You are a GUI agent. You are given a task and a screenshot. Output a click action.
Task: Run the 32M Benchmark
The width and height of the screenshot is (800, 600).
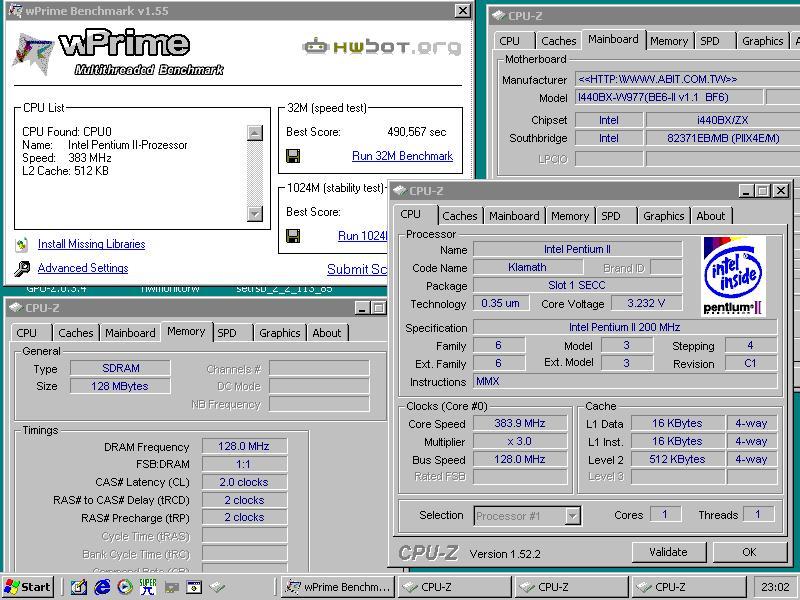[402, 156]
